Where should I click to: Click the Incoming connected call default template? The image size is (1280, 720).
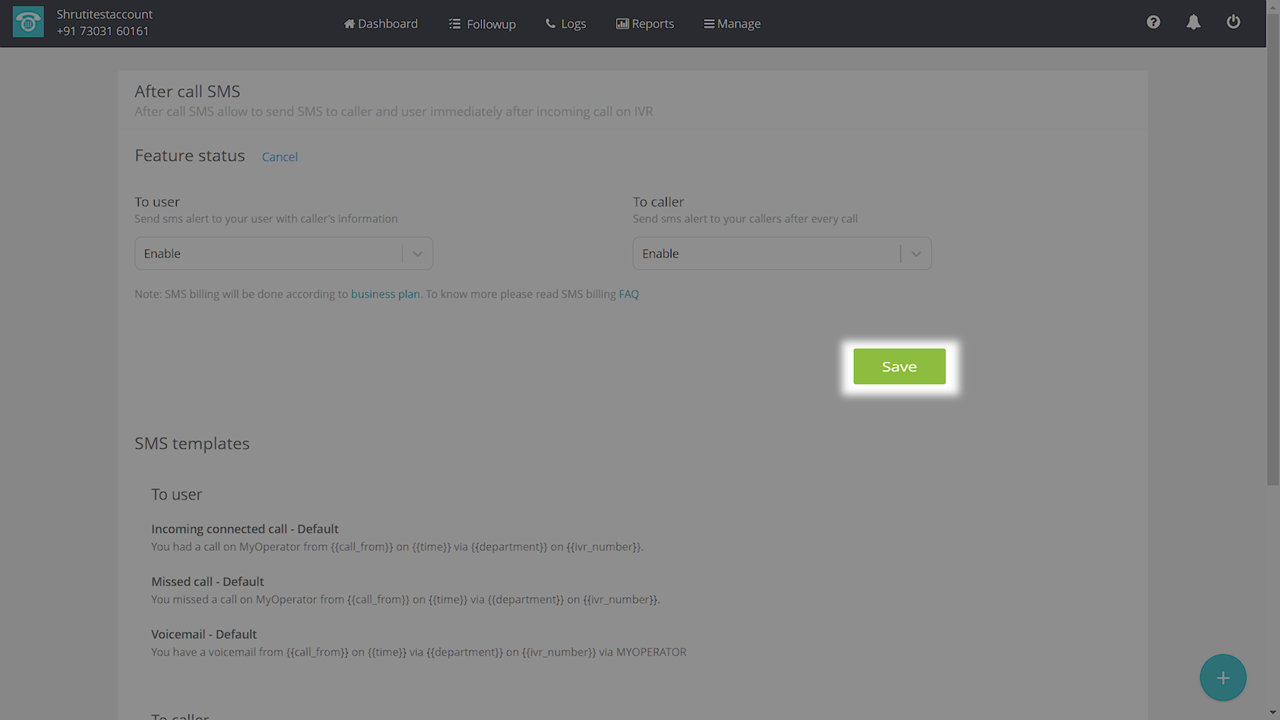(245, 529)
